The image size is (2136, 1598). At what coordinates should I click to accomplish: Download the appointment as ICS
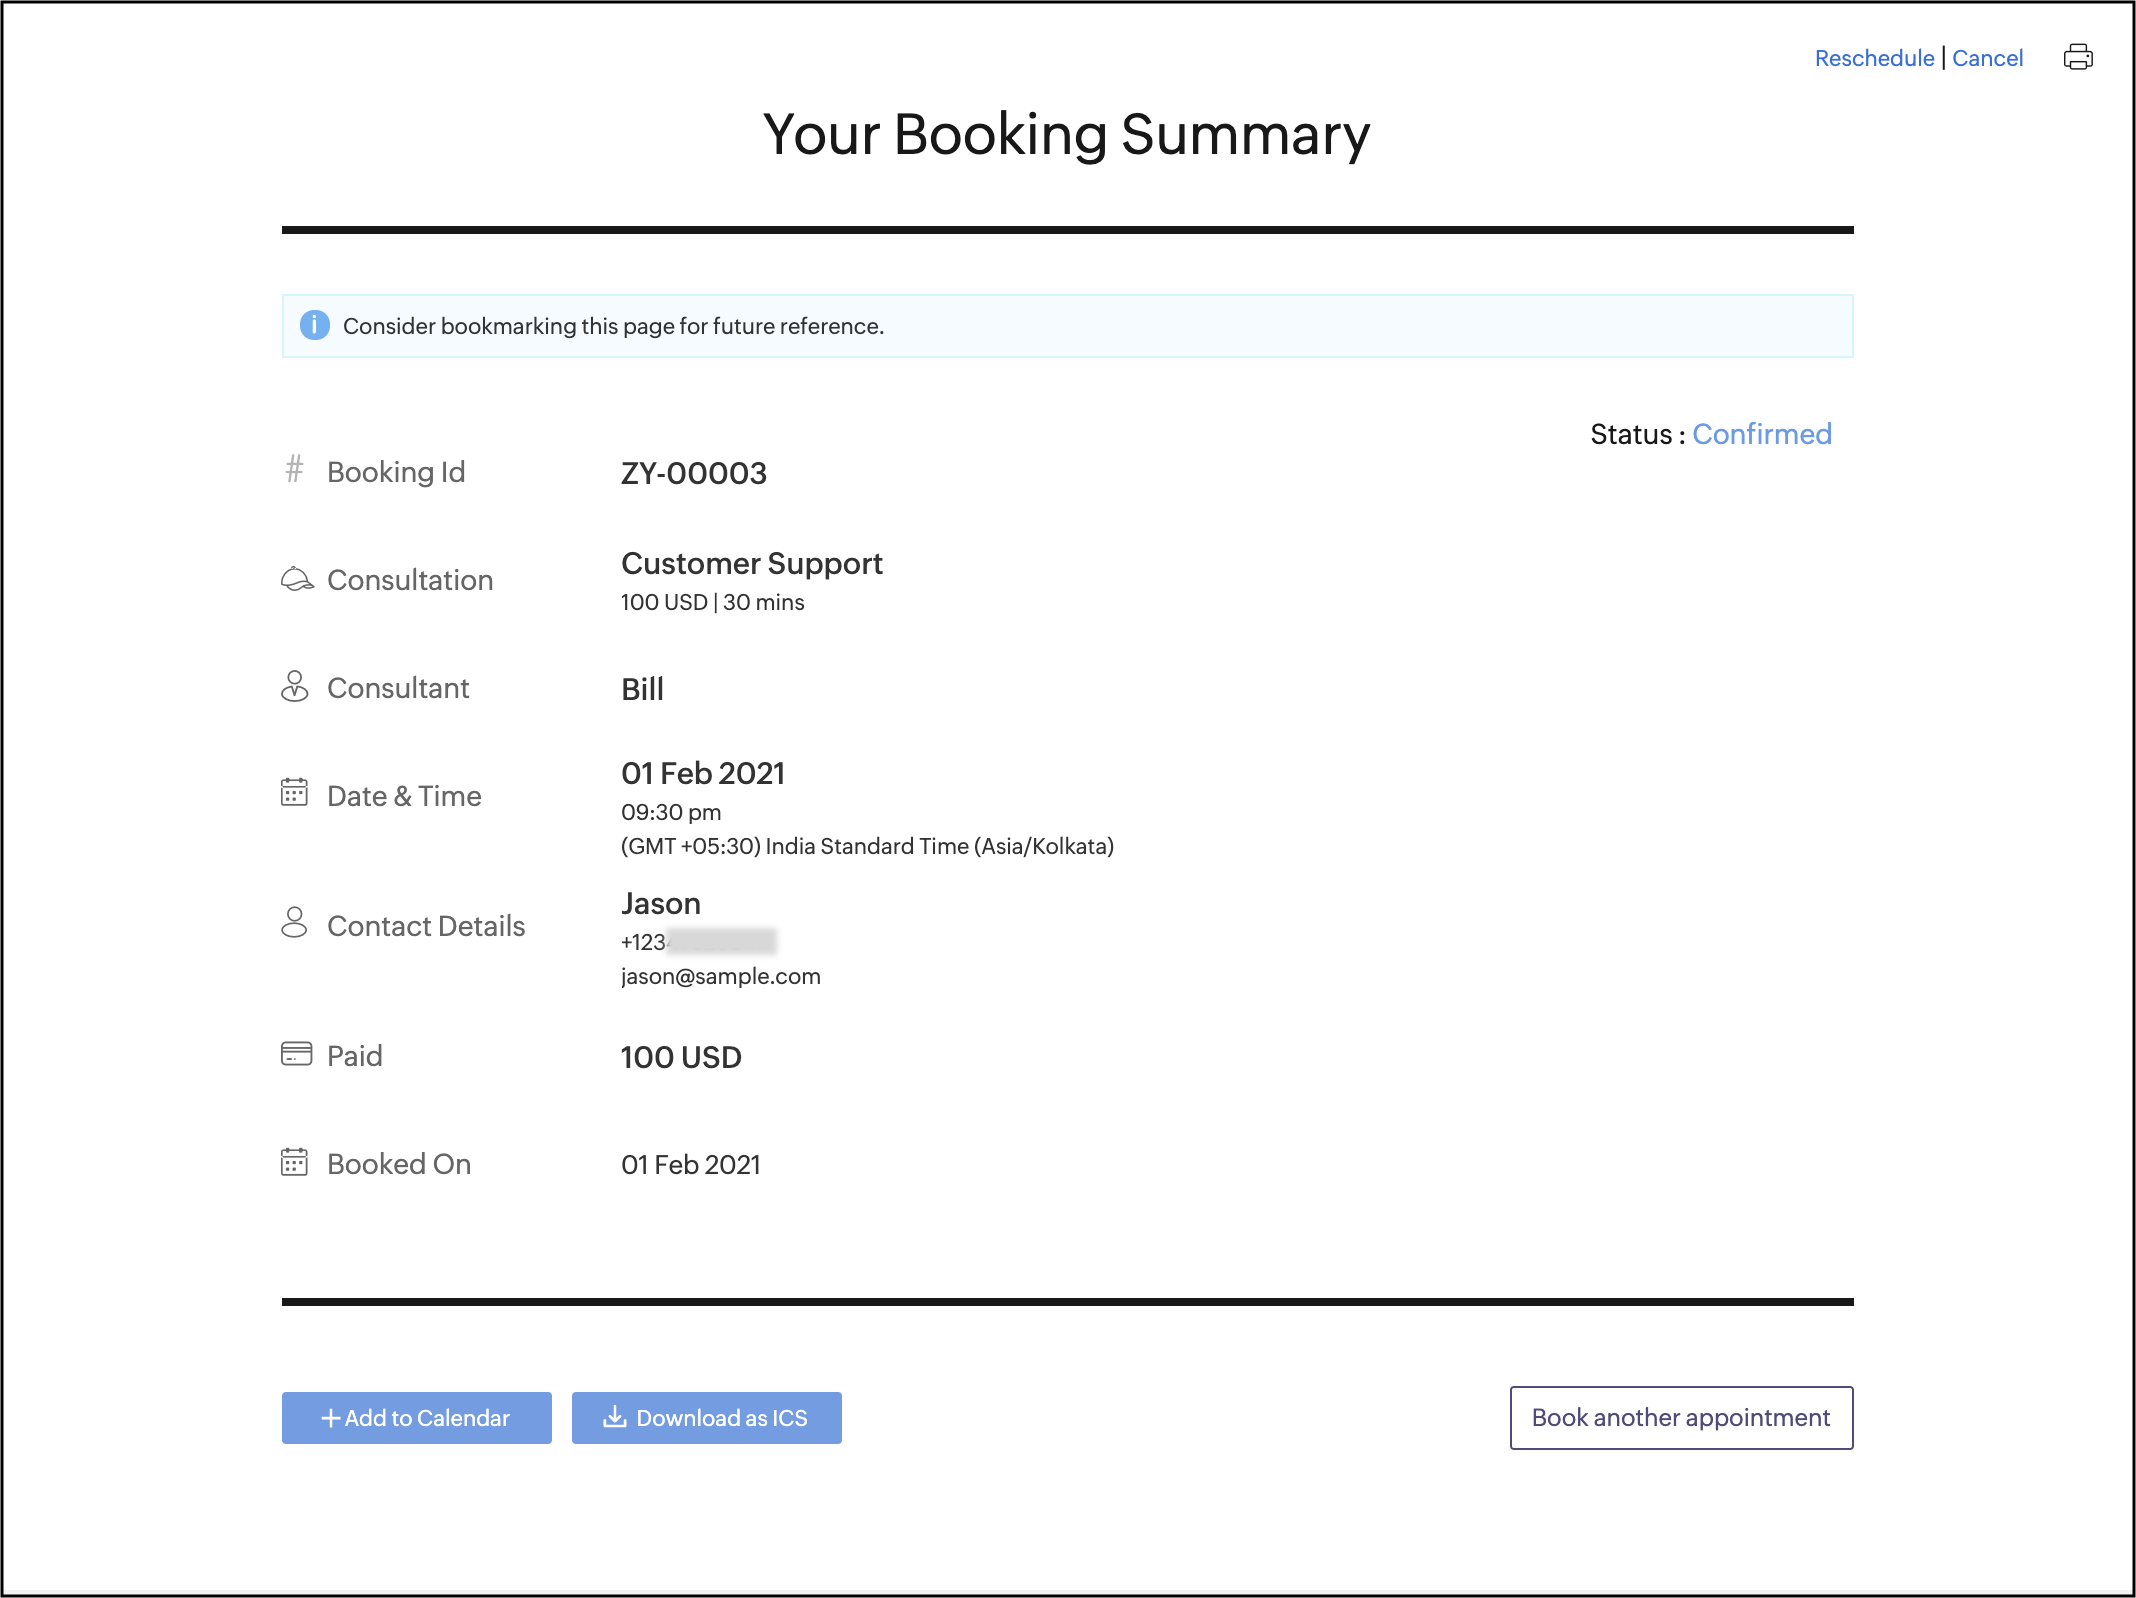tap(706, 1417)
